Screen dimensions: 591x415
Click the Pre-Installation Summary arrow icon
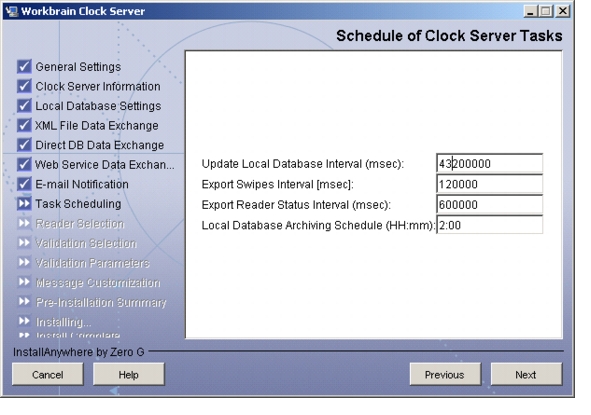pos(24,302)
